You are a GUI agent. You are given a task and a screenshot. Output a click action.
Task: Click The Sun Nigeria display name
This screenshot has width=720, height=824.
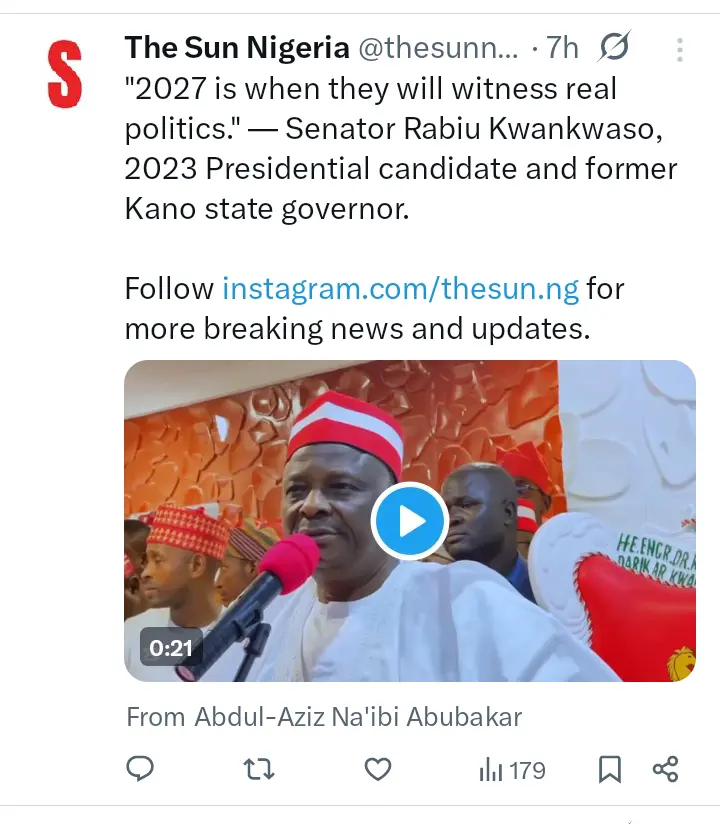click(237, 47)
